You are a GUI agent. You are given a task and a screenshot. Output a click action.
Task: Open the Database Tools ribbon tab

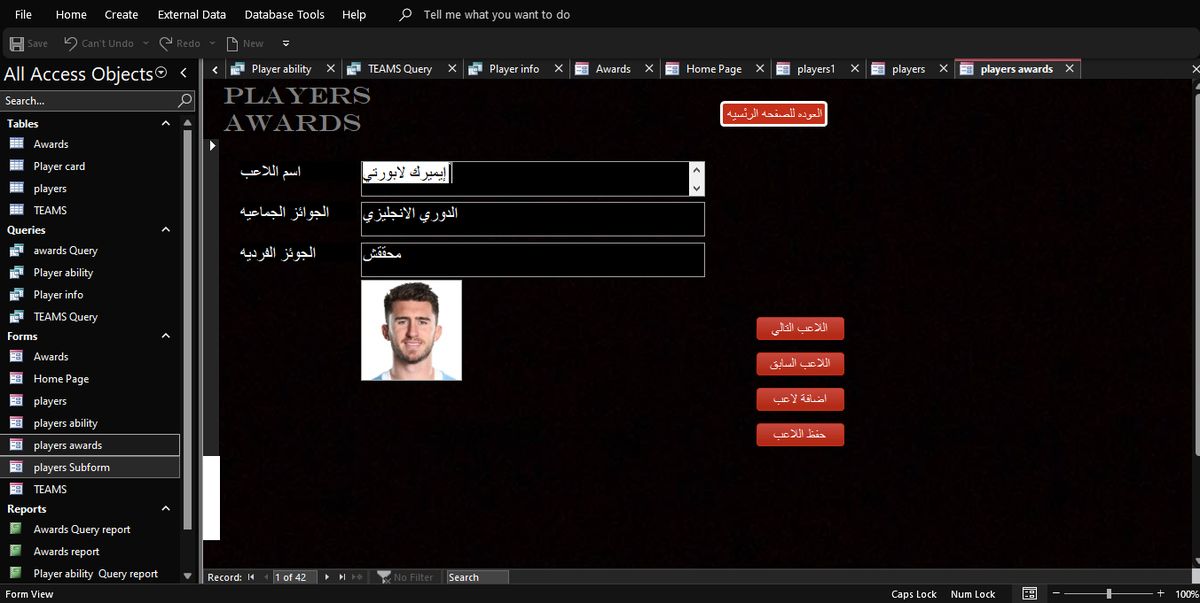(284, 15)
